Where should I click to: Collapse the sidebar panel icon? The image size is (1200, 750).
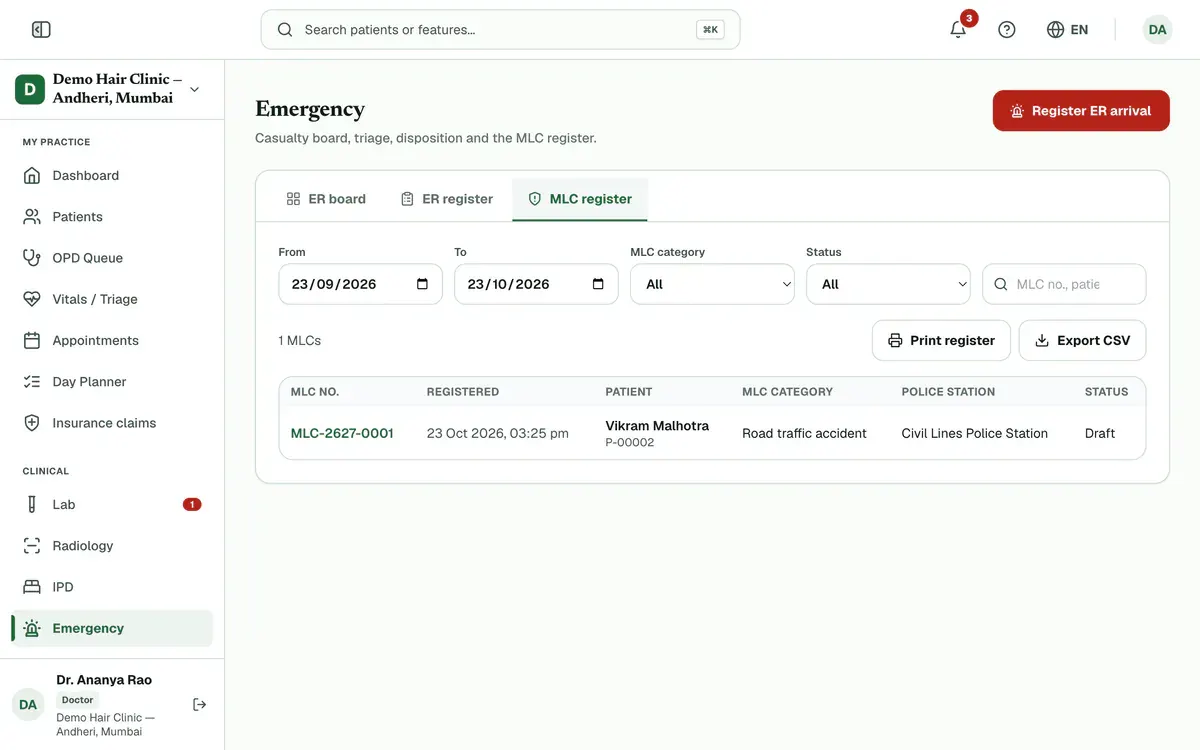coord(41,30)
